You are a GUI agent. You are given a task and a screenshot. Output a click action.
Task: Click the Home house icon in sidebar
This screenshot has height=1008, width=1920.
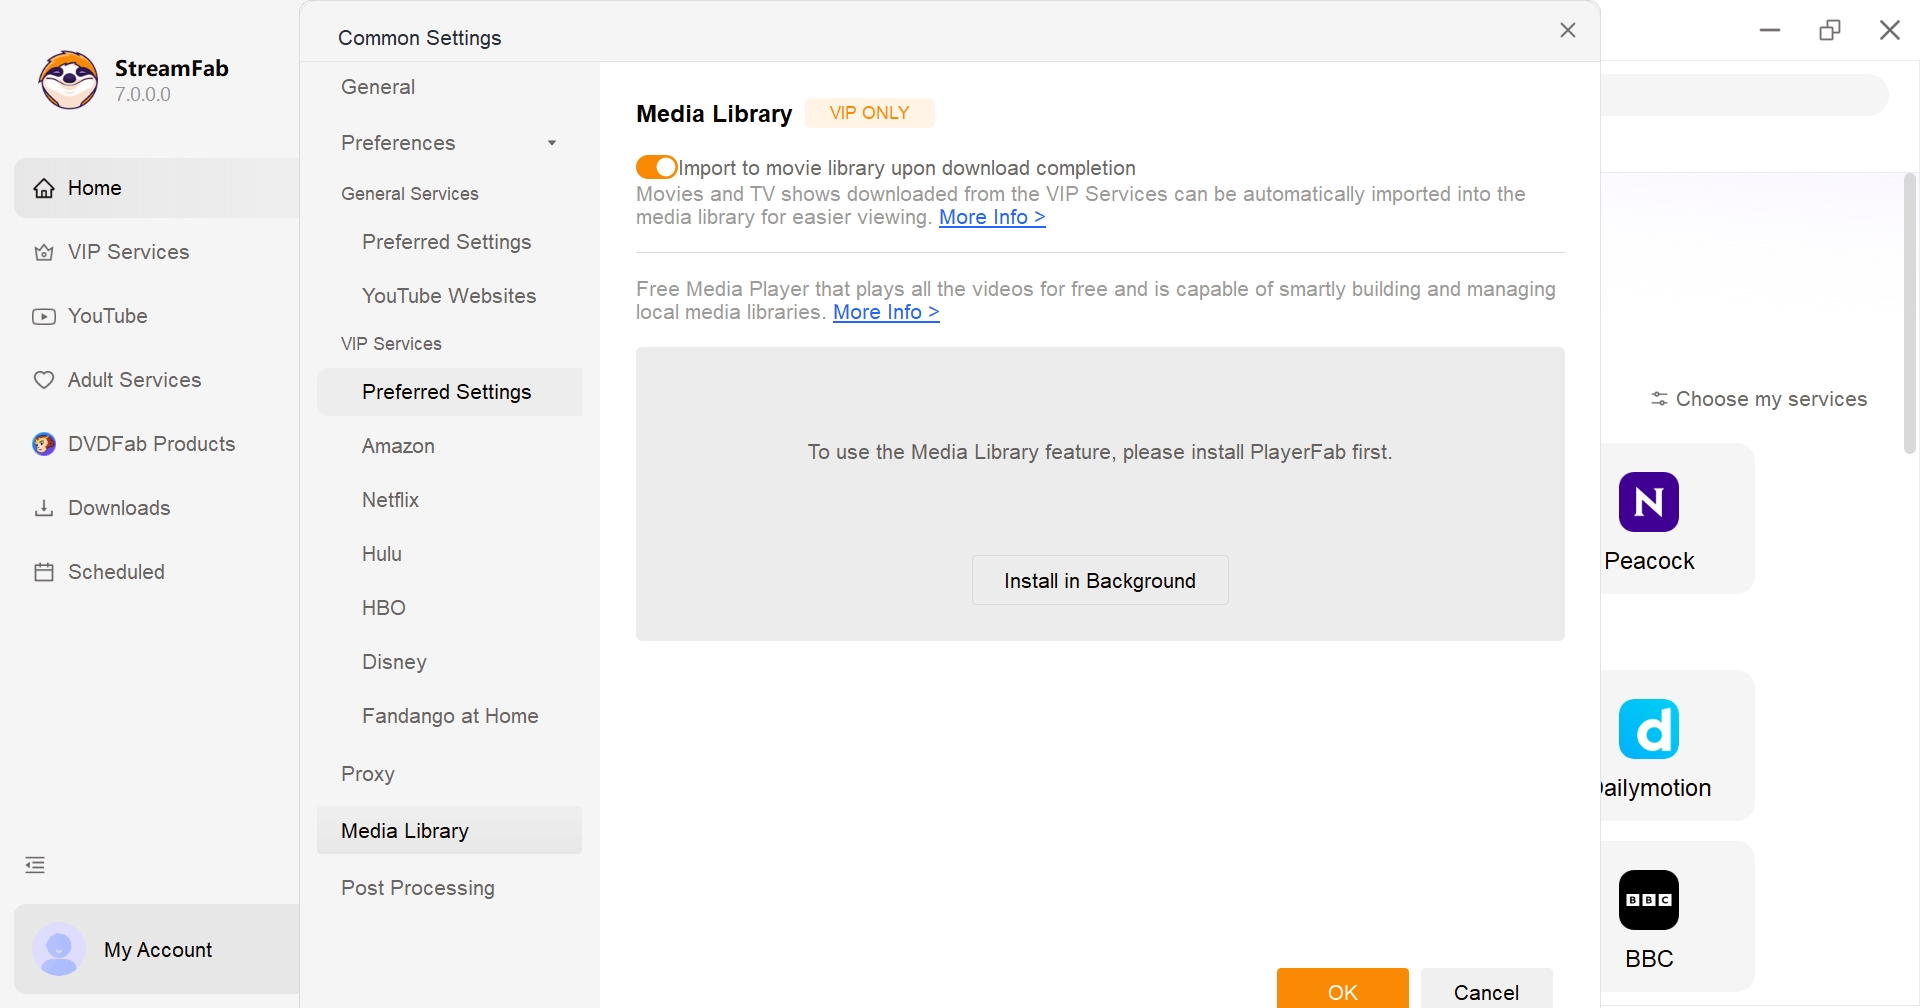44,188
